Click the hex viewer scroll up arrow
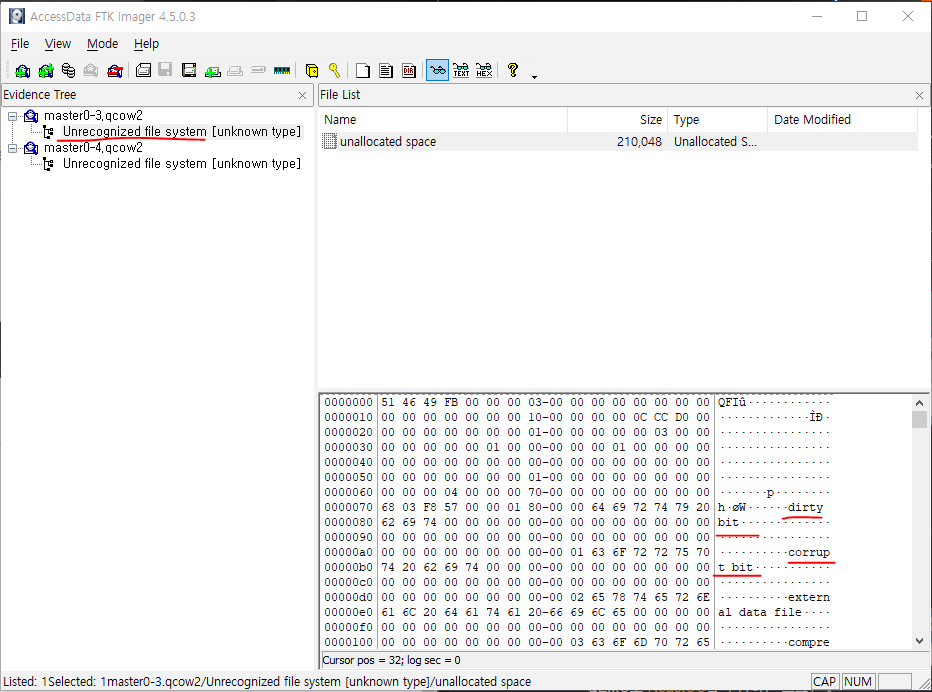This screenshot has width=932, height=692. [920, 402]
